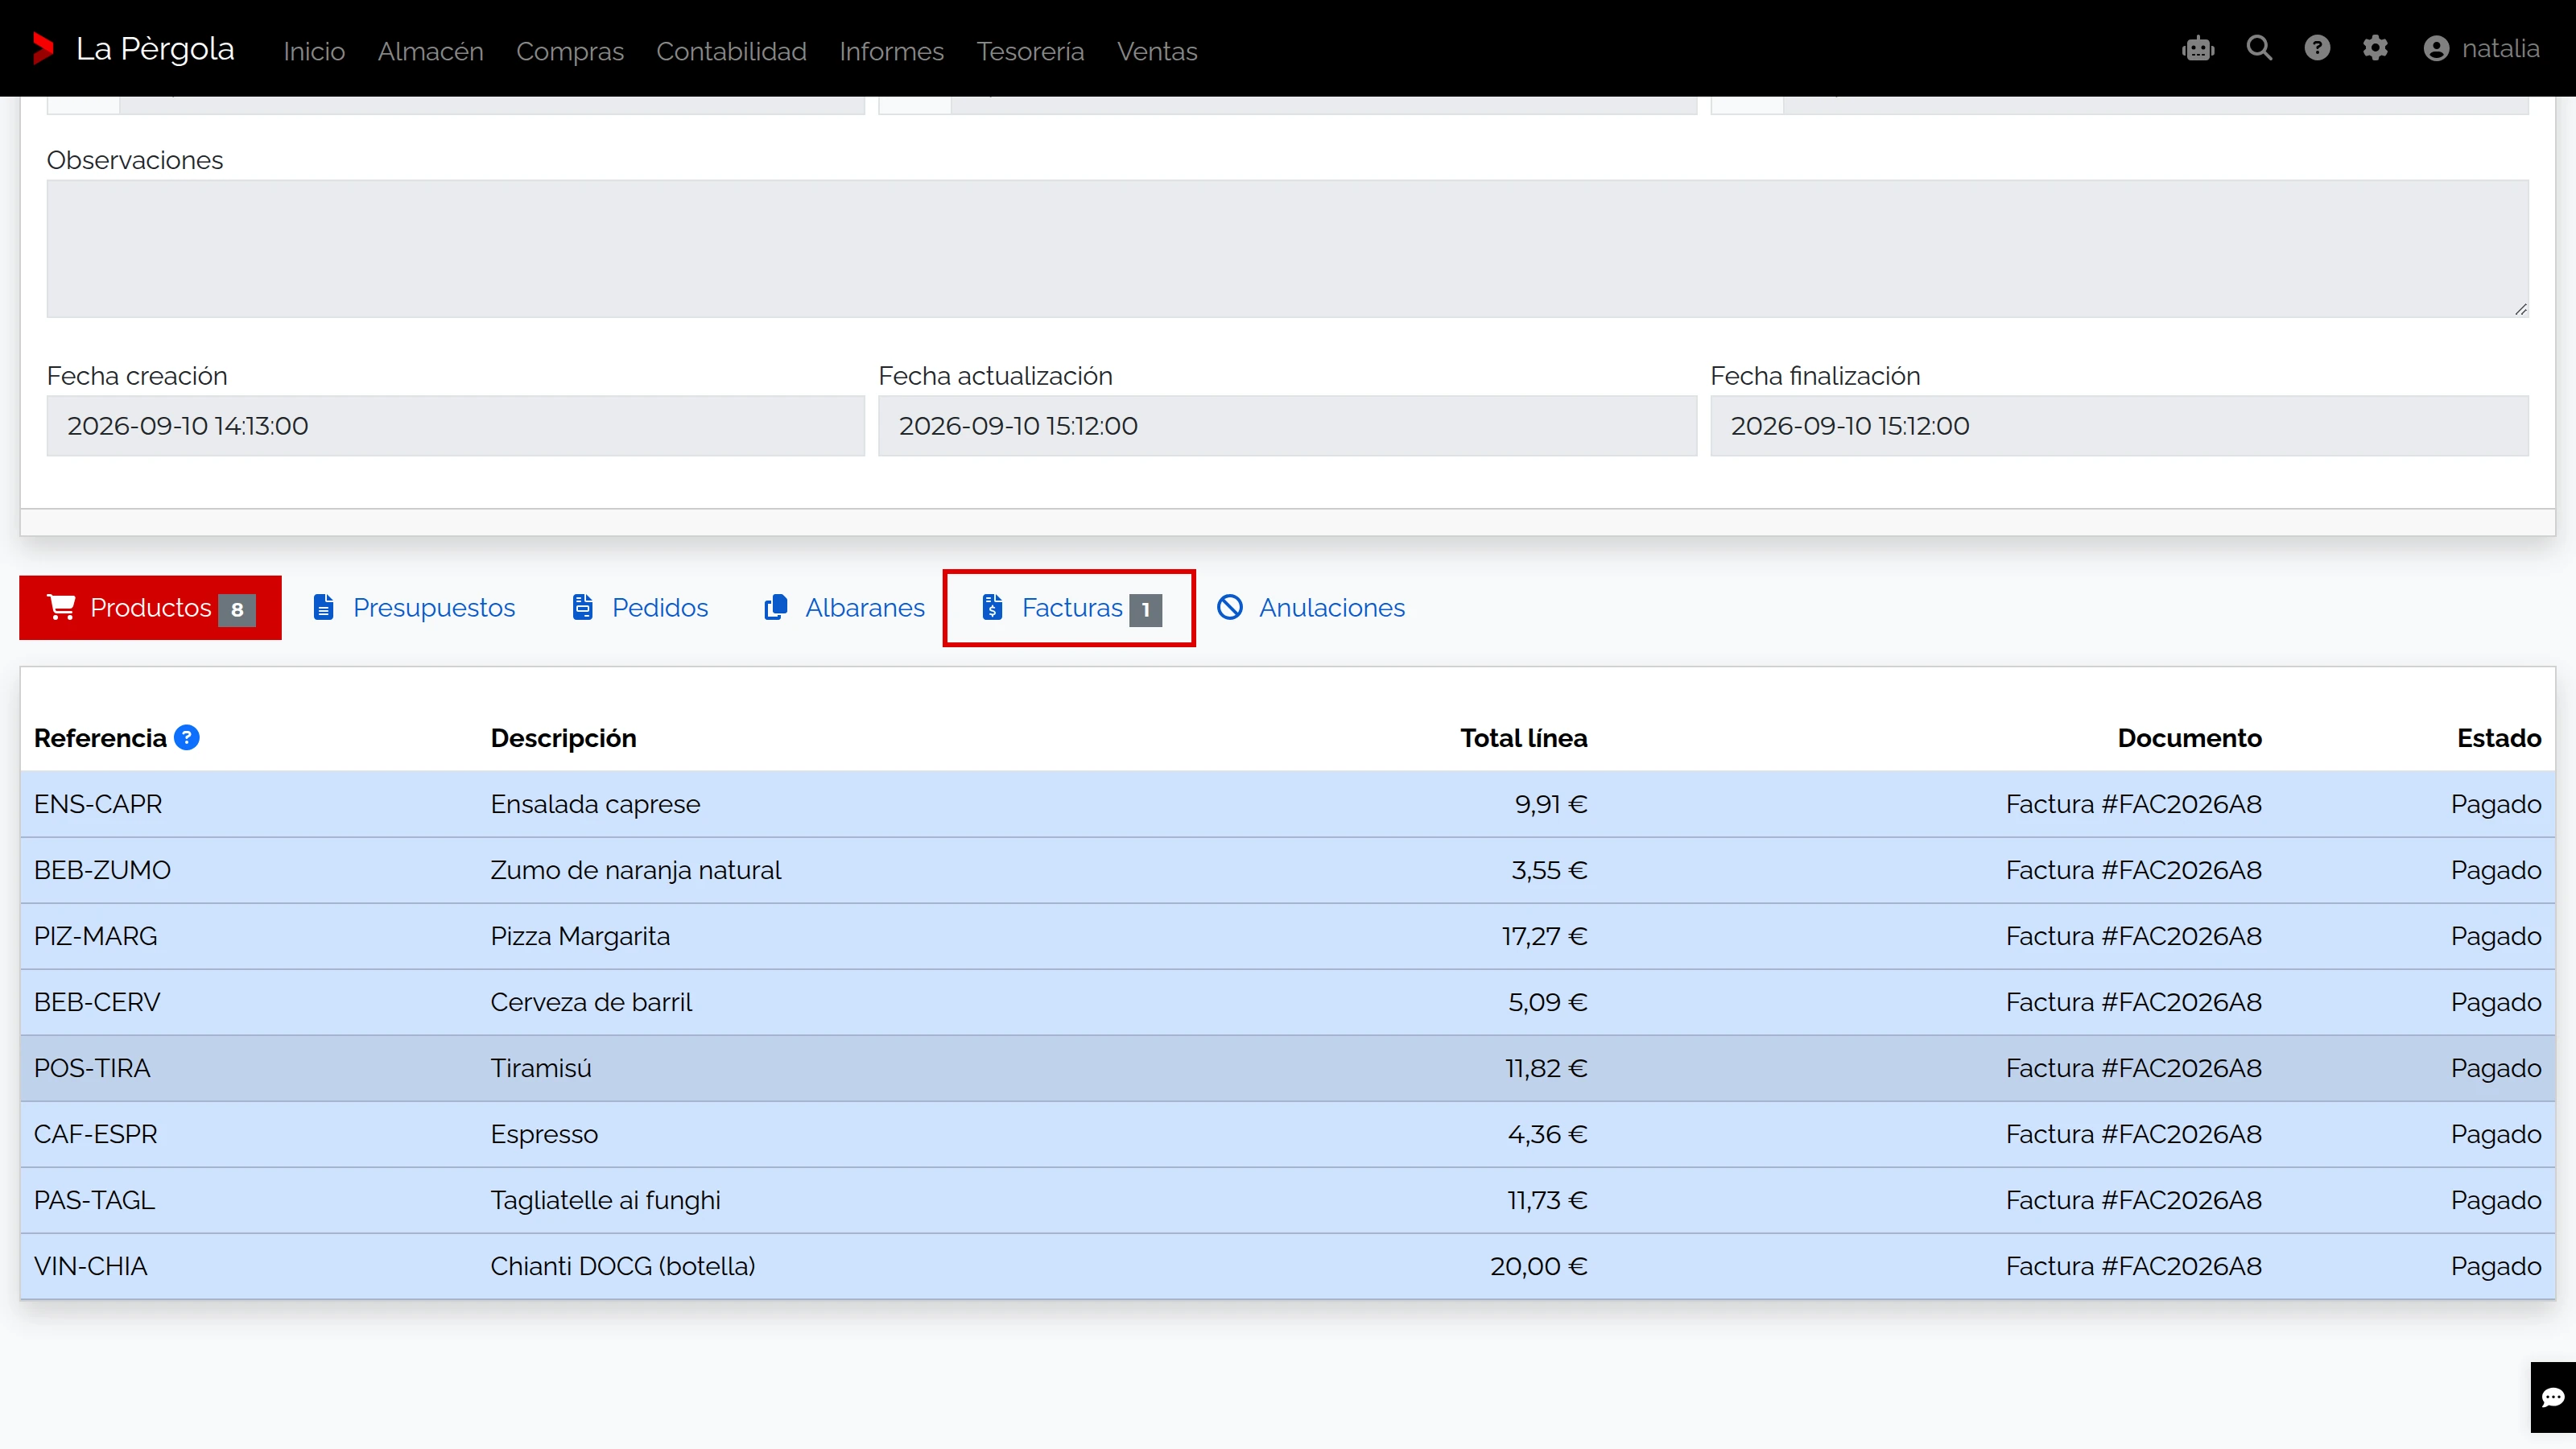This screenshot has height=1449, width=2576.
Task: Switch to the Pedidos tab label
Action: point(660,607)
